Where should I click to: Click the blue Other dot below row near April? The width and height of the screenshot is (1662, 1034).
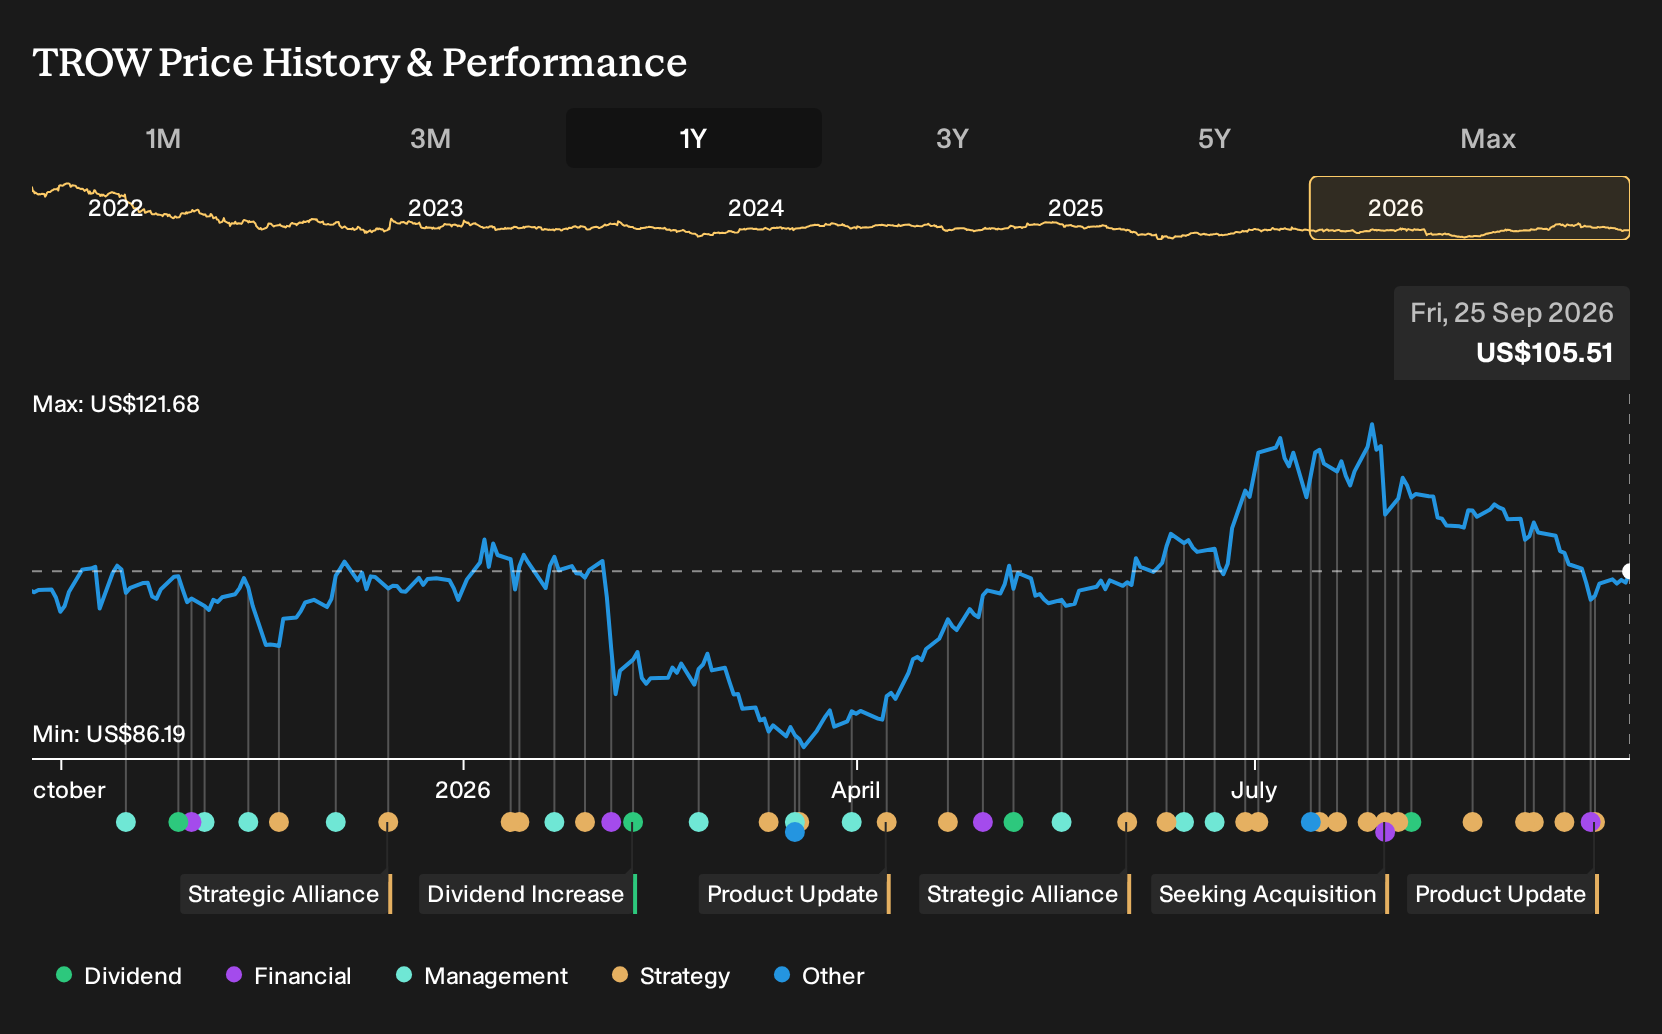(795, 832)
